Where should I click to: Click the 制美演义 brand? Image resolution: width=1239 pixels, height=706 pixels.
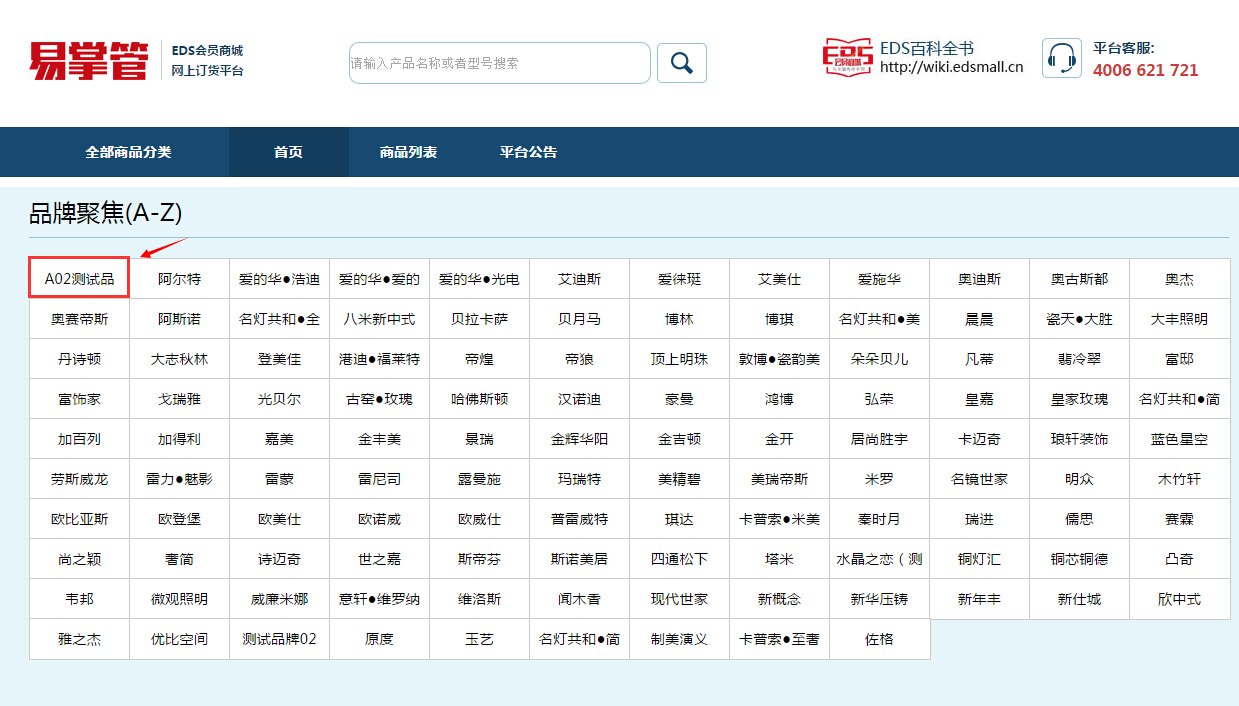coord(680,639)
